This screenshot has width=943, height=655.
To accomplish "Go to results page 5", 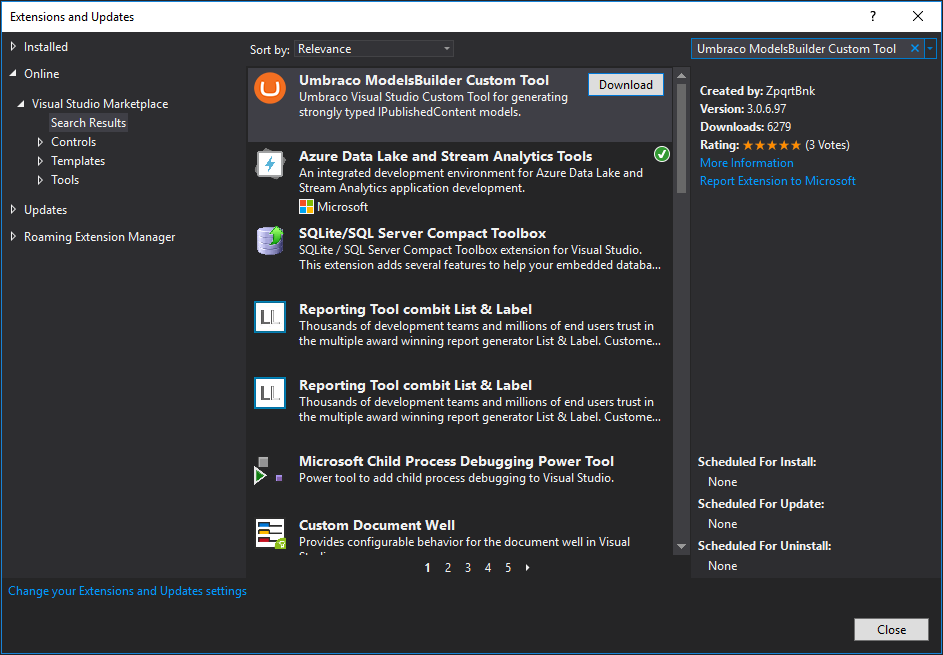I will click(508, 568).
